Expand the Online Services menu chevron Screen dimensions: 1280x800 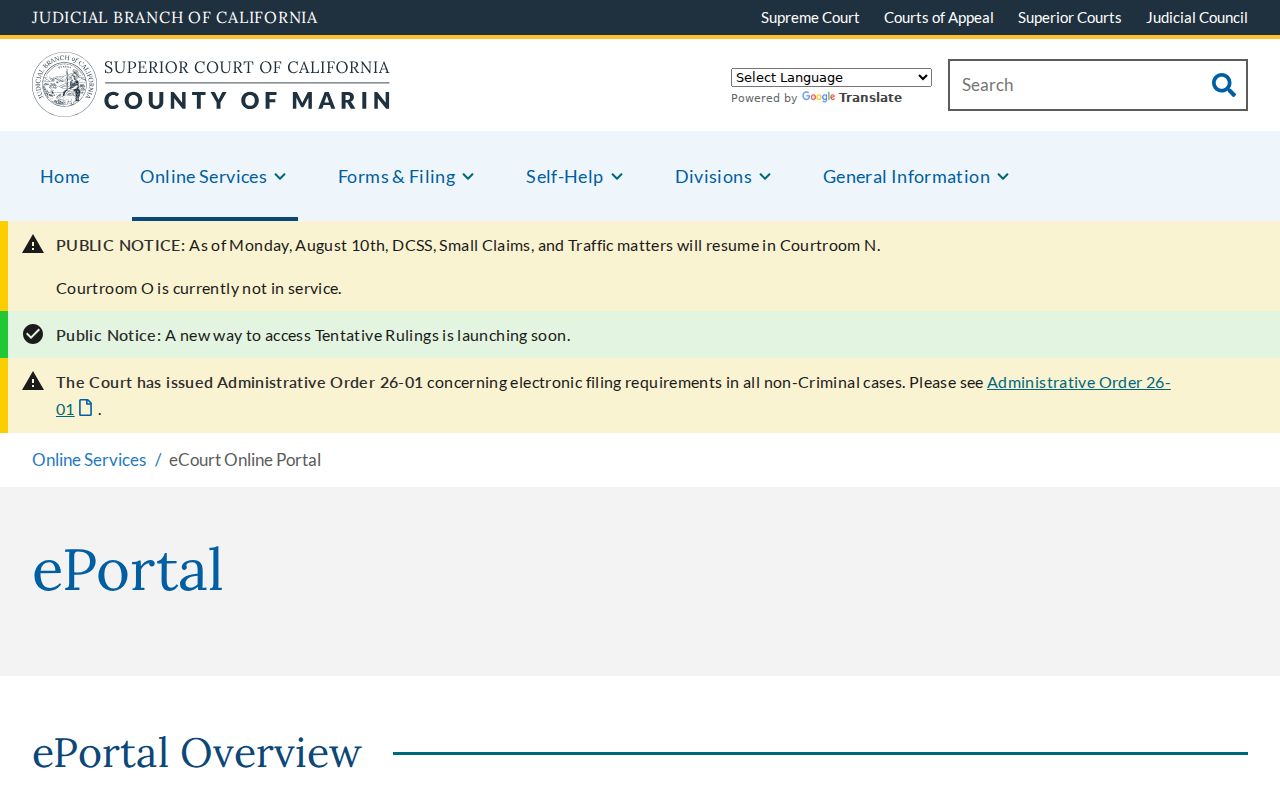tap(280, 177)
